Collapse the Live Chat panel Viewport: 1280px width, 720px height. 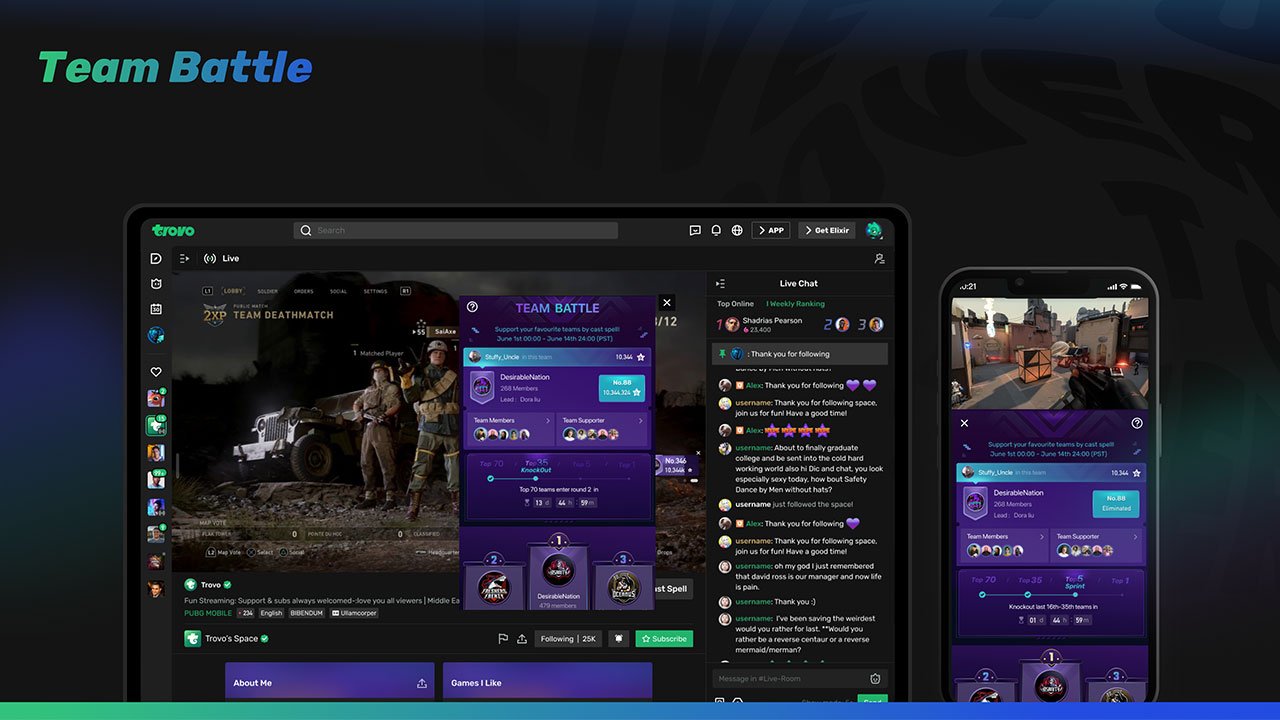click(721, 284)
